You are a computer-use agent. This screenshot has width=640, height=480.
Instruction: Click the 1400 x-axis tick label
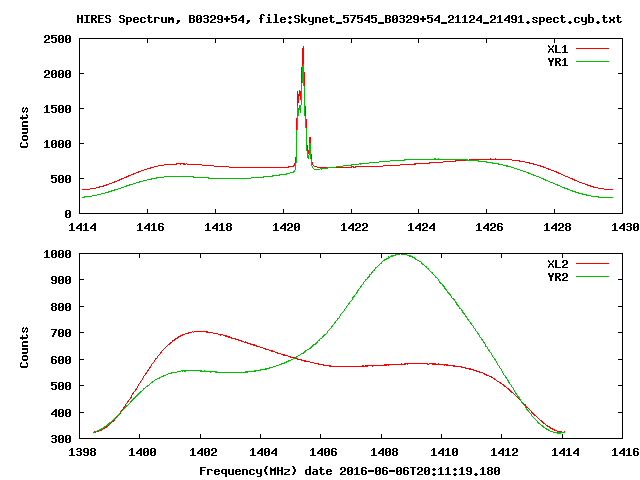point(142,452)
